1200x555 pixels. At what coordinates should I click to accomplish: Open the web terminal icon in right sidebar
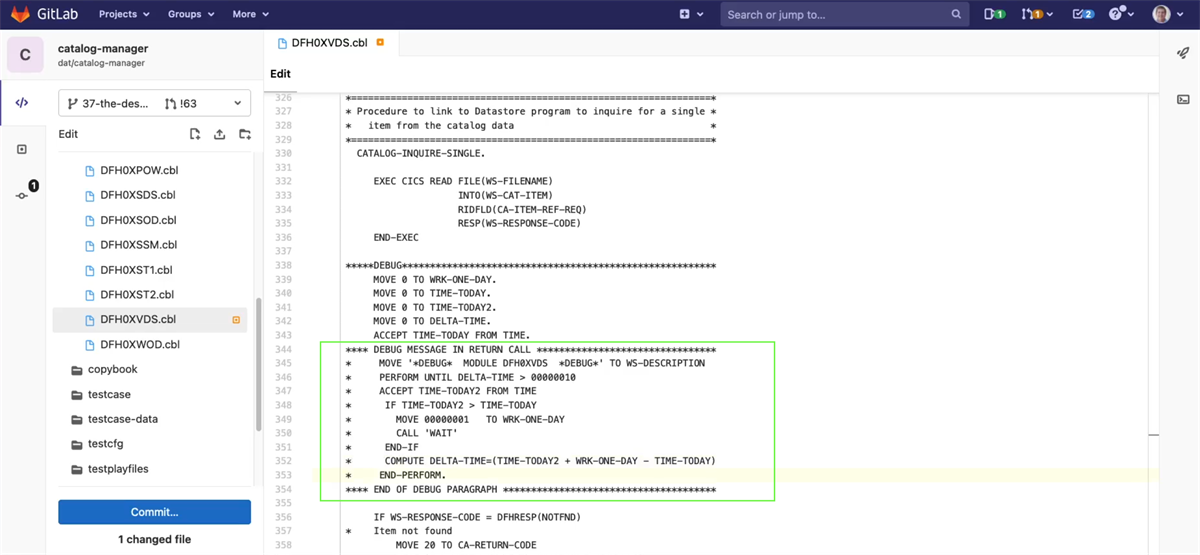(x=1183, y=99)
